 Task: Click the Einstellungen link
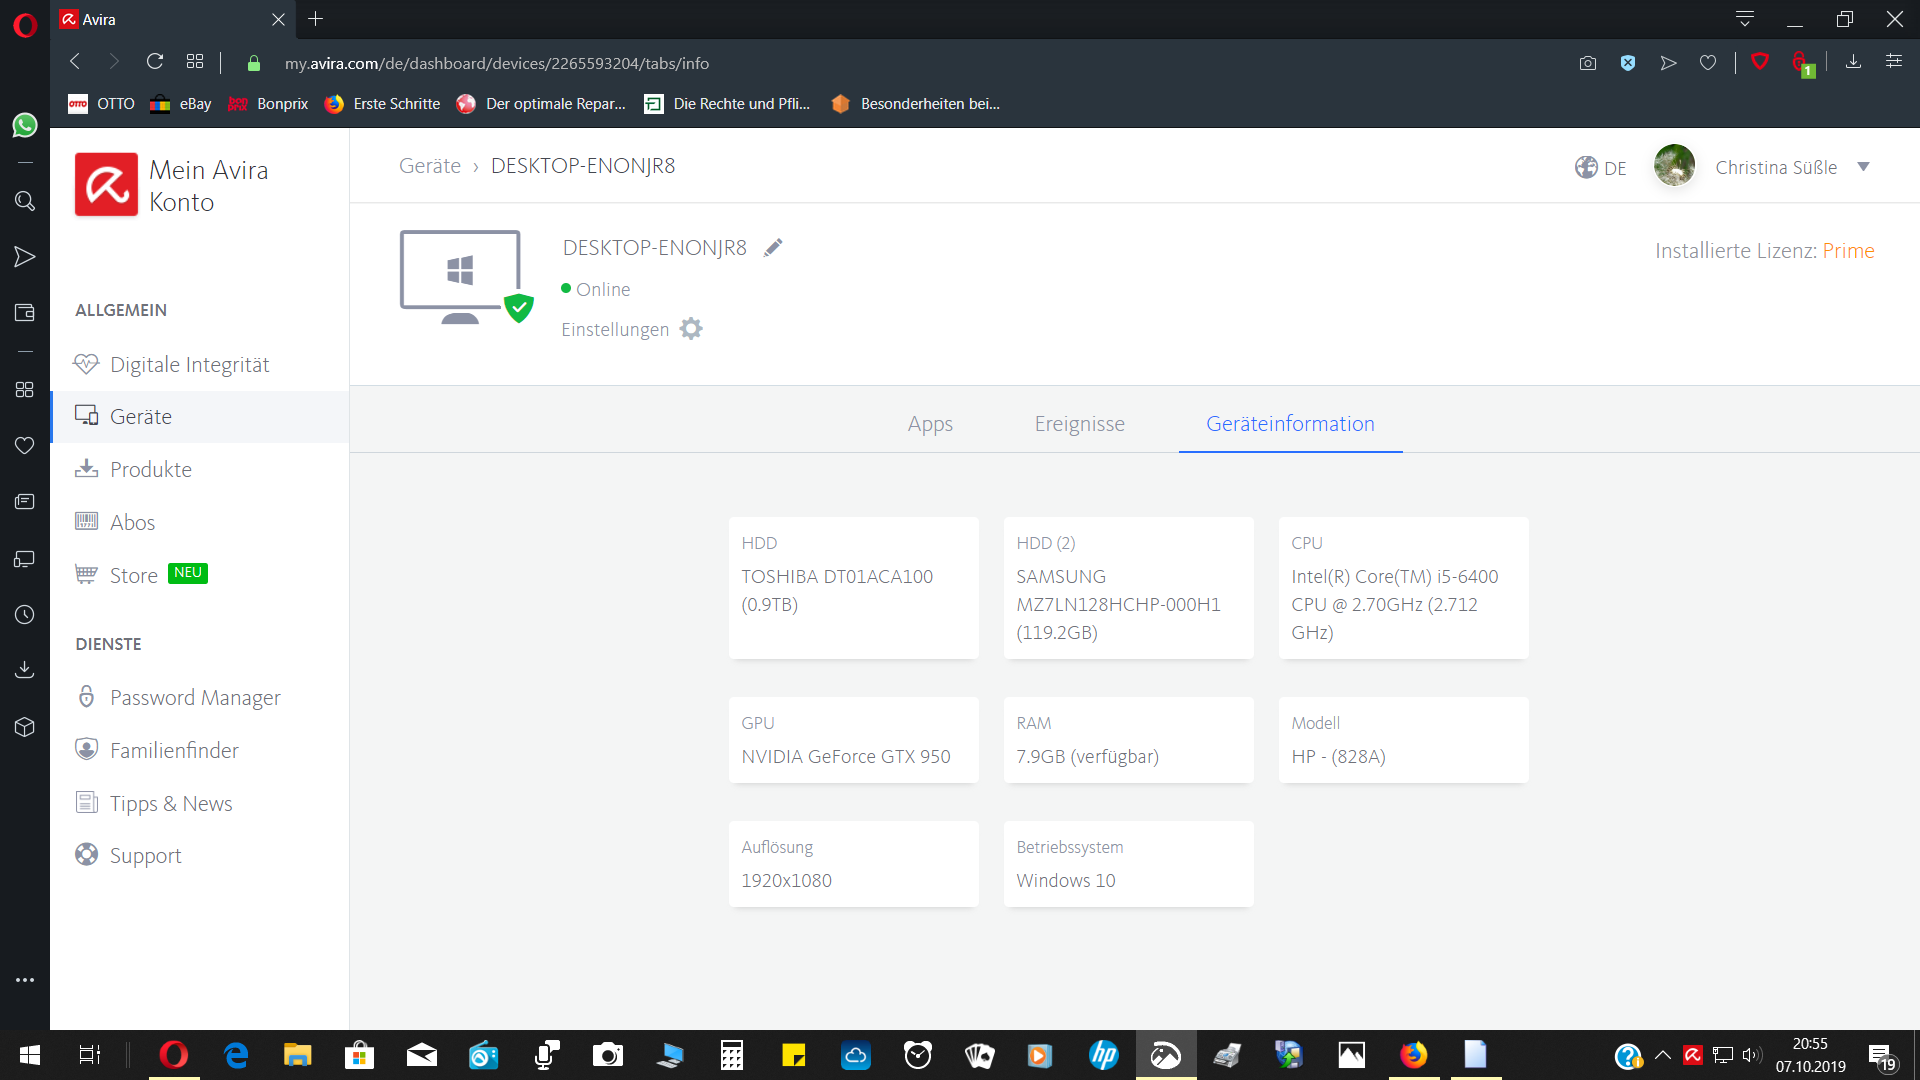[x=615, y=329]
